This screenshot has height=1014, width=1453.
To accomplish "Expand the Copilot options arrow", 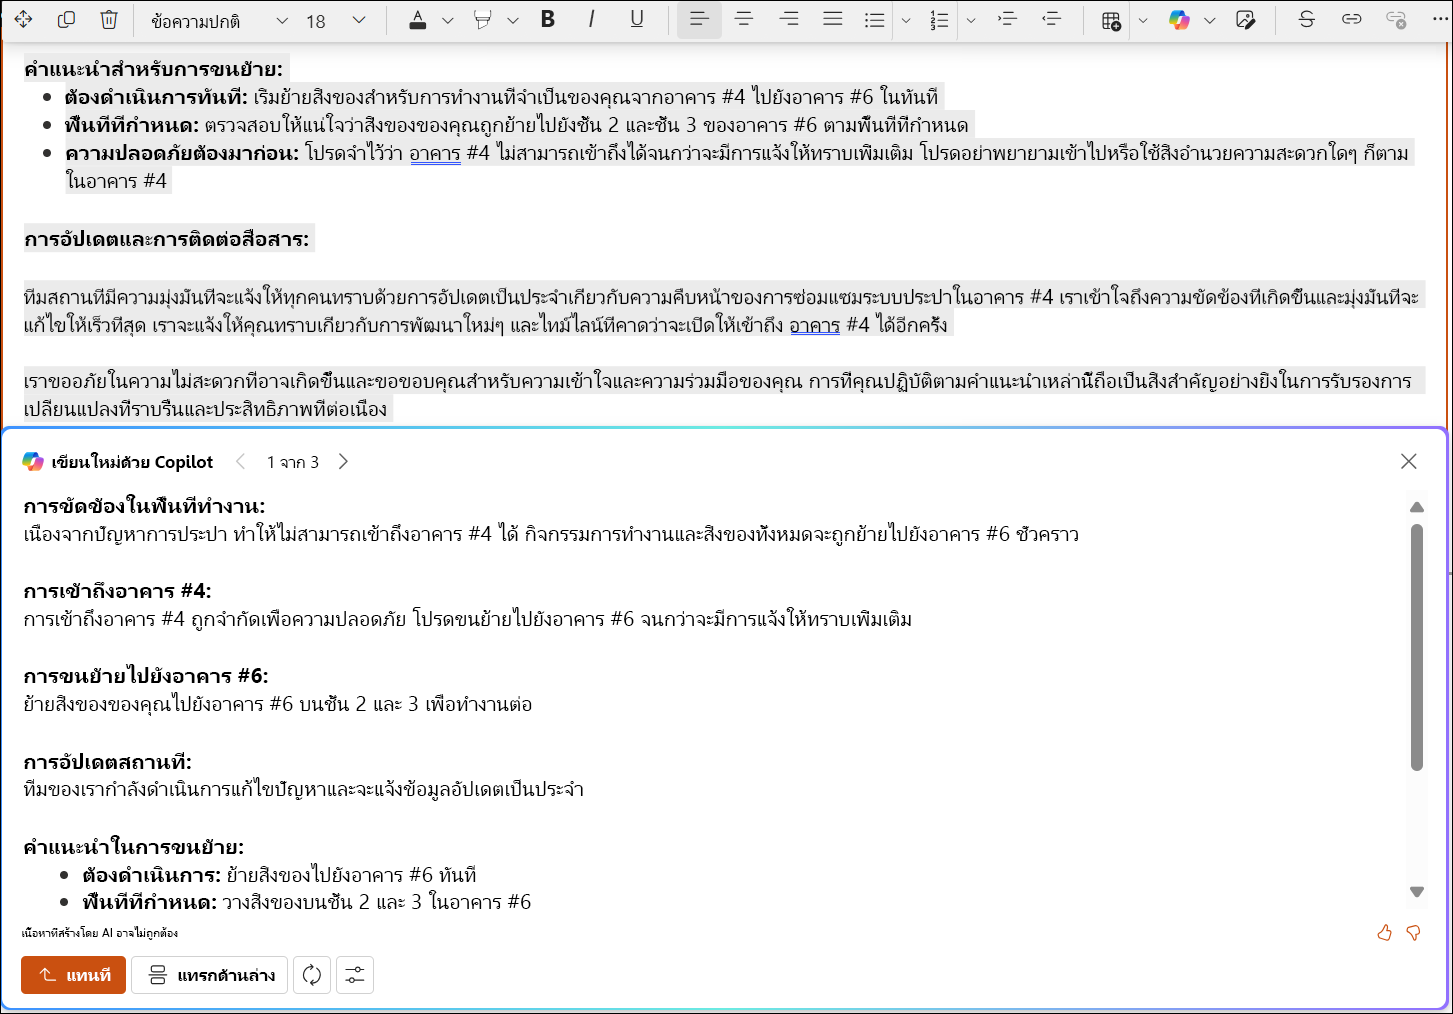I will pyautogui.click(x=1210, y=21).
